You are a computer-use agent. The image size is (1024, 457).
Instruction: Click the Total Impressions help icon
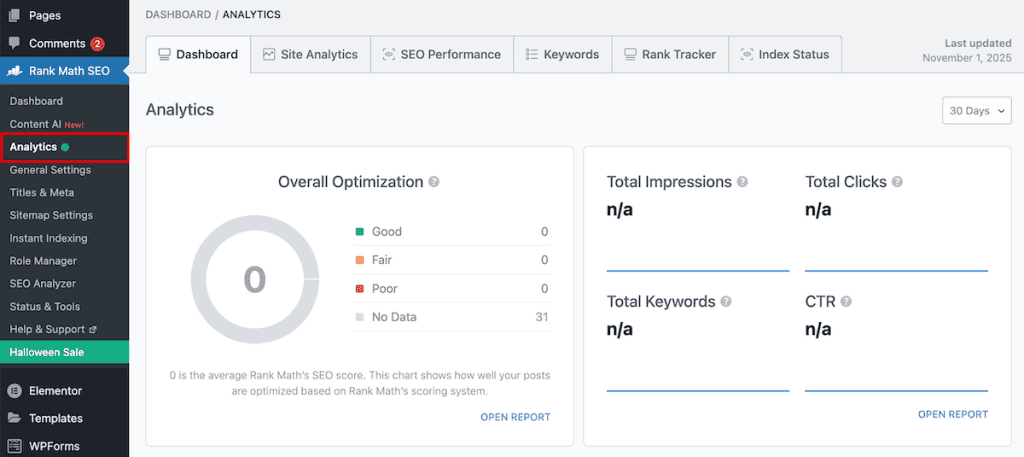[x=743, y=181]
